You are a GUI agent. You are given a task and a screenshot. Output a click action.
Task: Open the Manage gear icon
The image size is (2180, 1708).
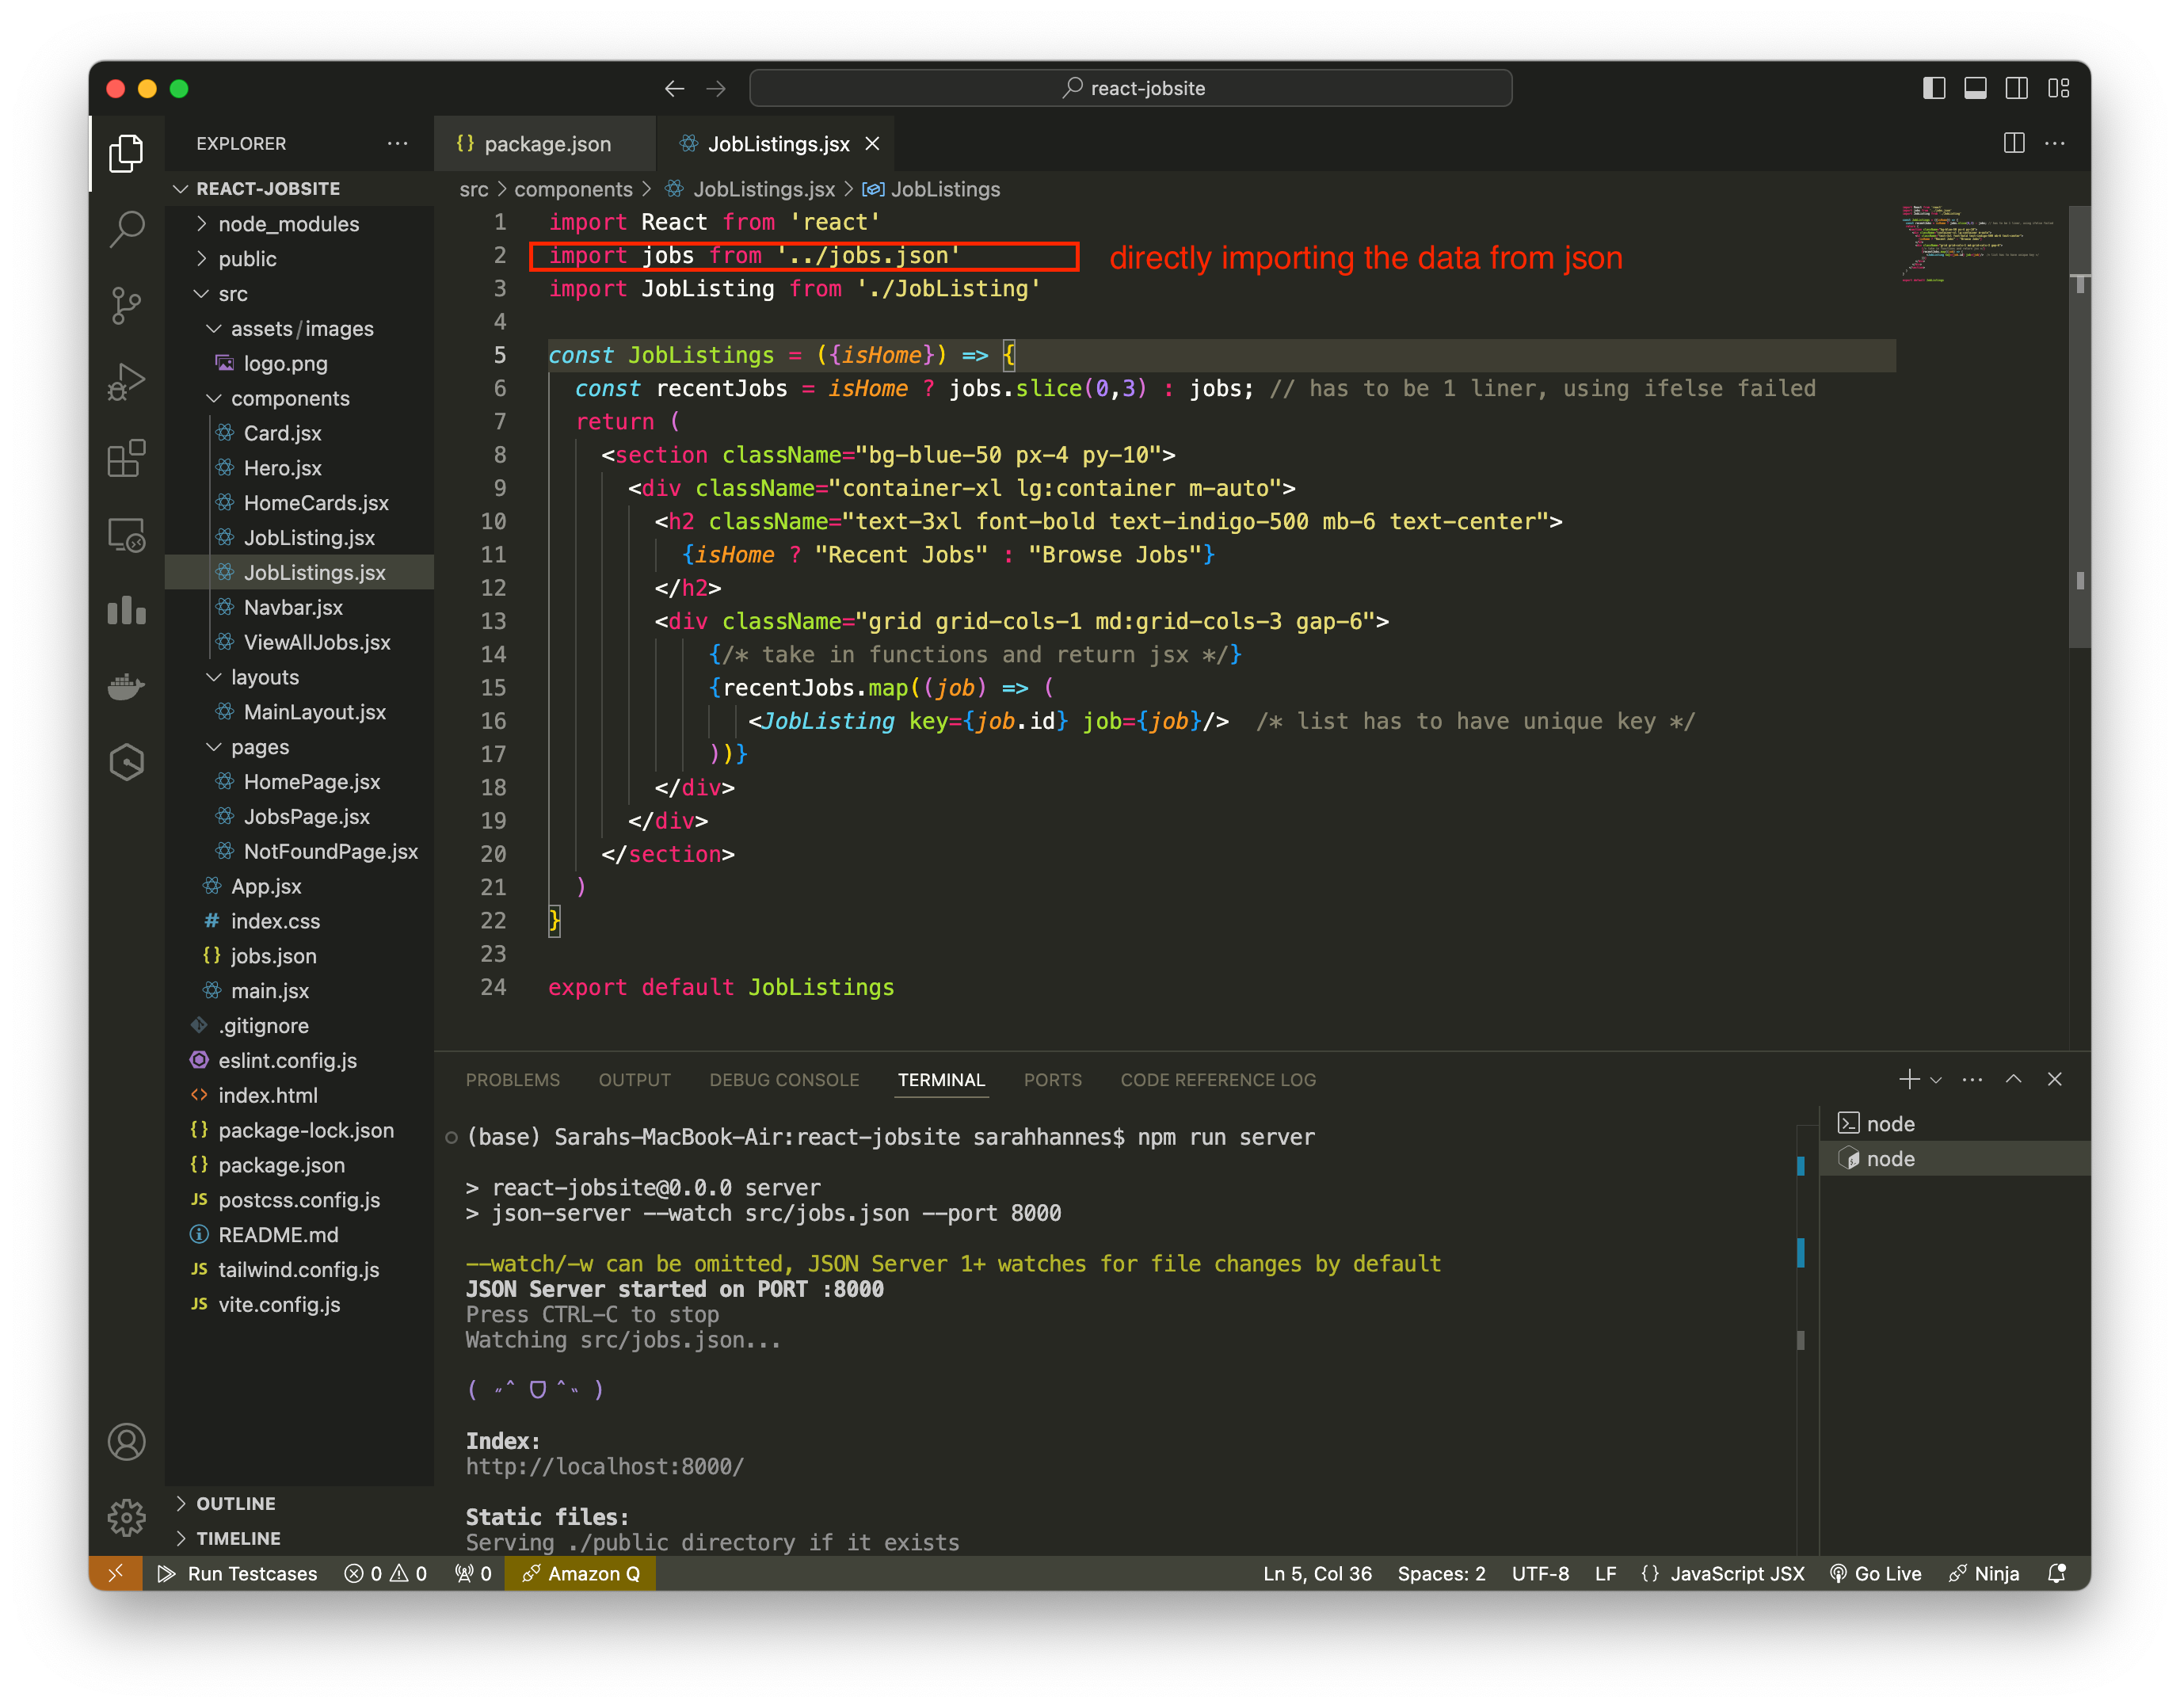click(126, 1517)
